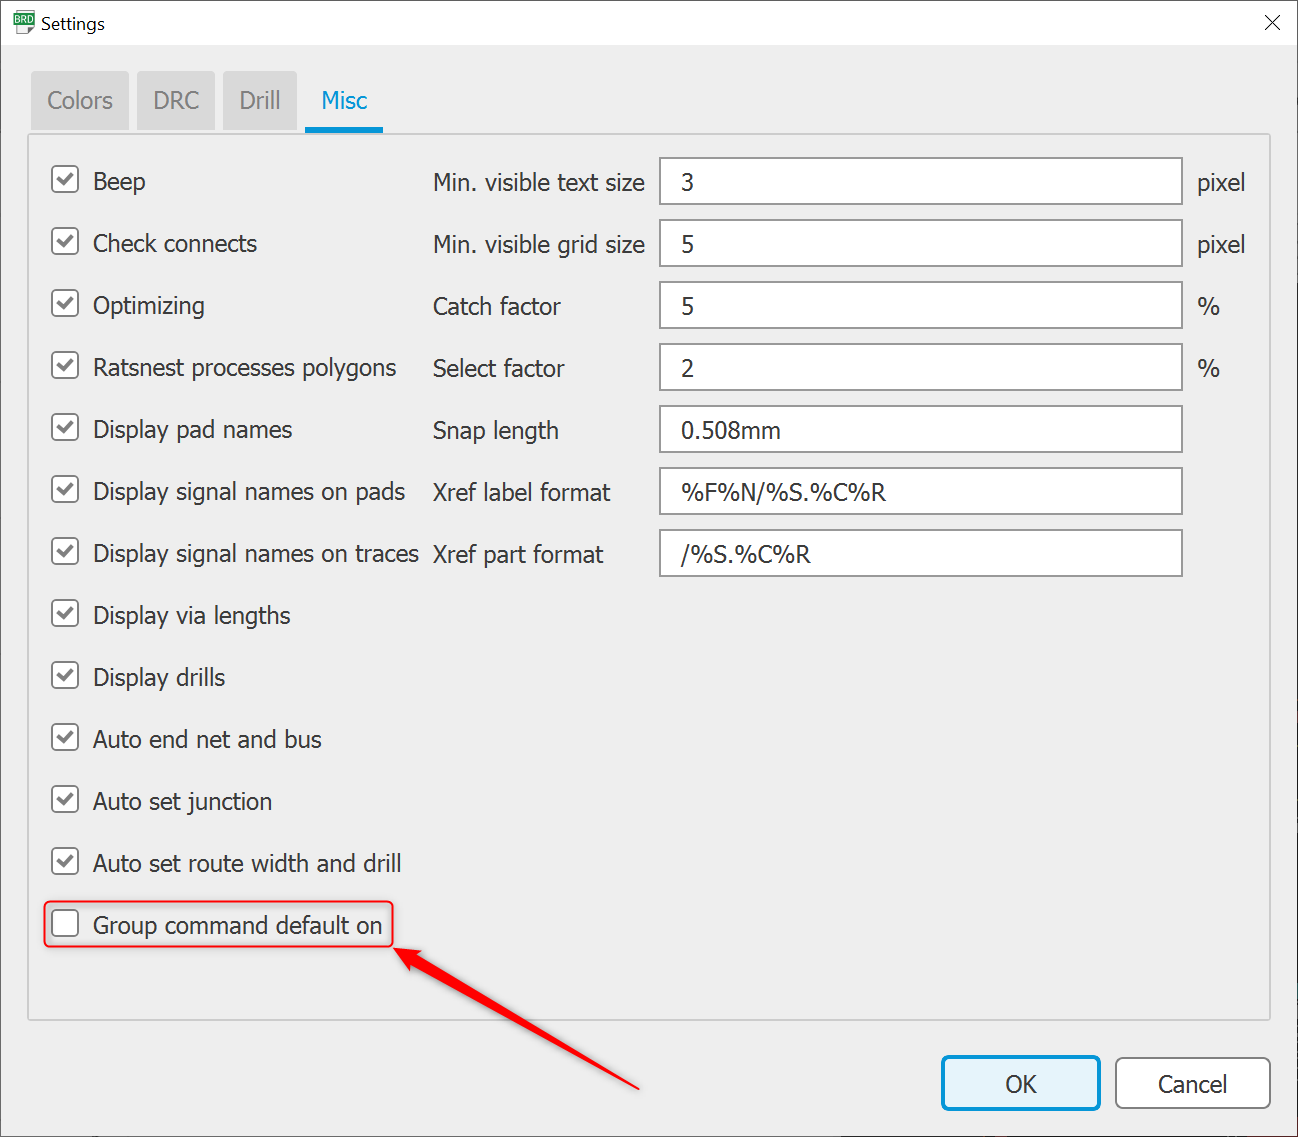The image size is (1298, 1137).
Task: Enable Group command default on
Action: (64, 923)
